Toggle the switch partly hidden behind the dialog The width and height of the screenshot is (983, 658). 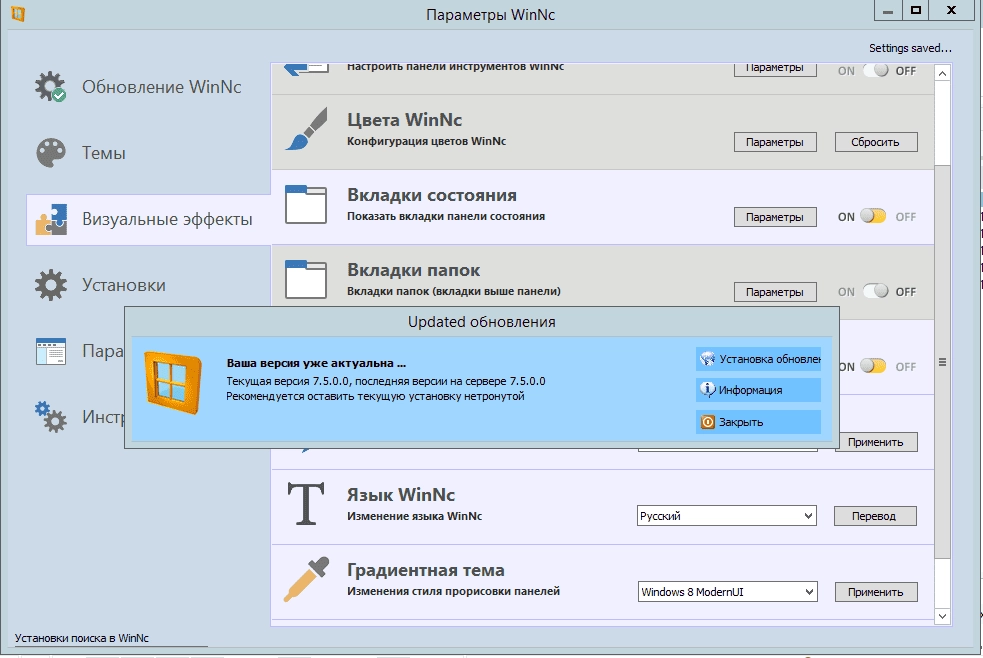click(x=873, y=366)
